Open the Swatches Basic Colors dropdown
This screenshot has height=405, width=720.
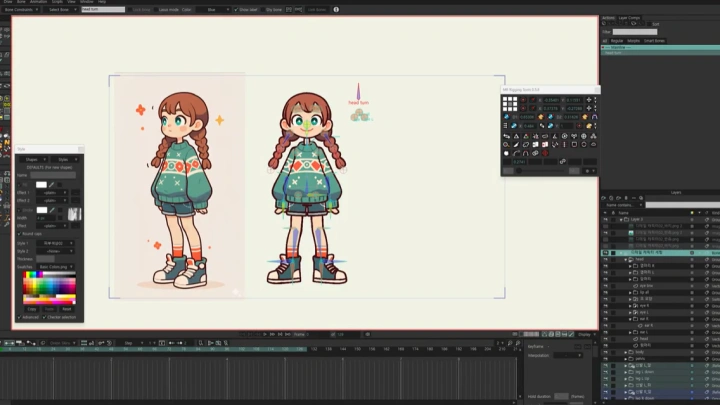[53, 267]
